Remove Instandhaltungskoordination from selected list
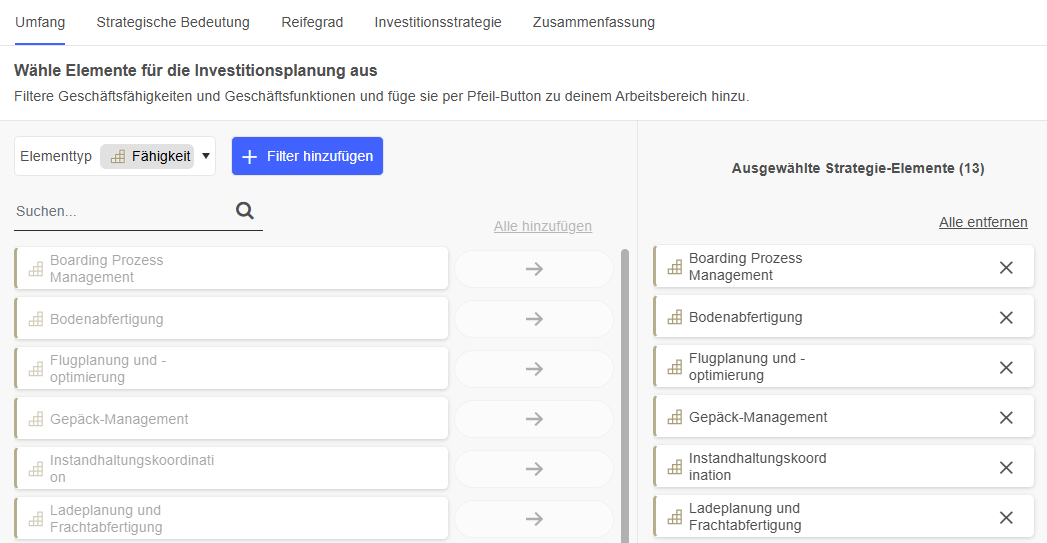Image resolution: width=1047 pixels, height=543 pixels. 1006,467
